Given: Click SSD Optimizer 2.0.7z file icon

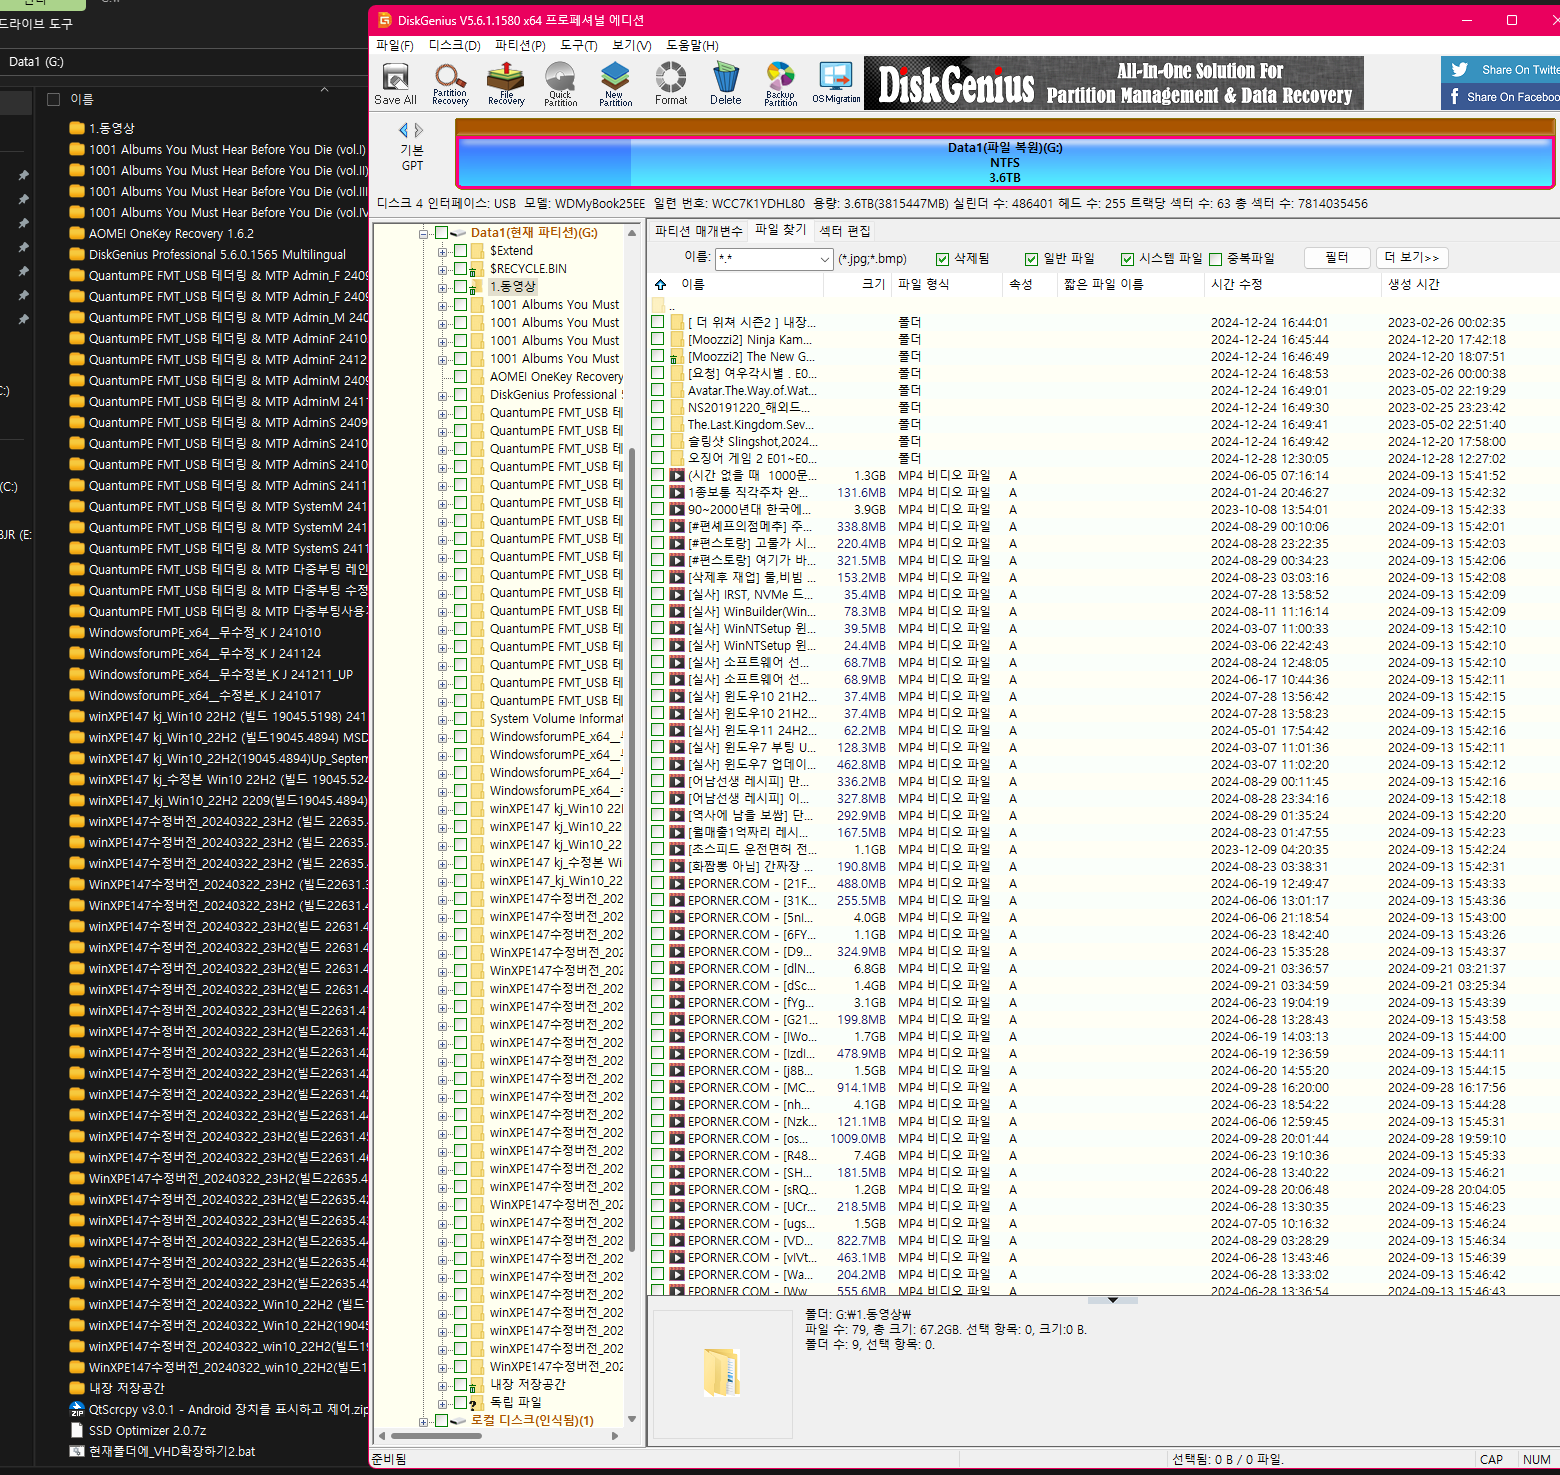Looking at the screenshot, I should click(x=77, y=1430).
